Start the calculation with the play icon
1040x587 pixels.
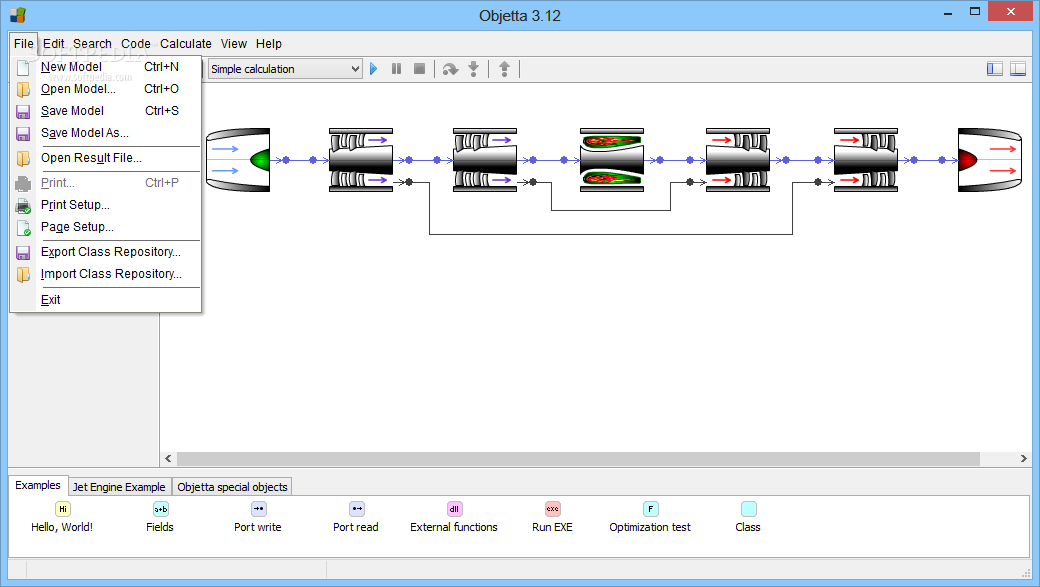pyautogui.click(x=373, y=68)
